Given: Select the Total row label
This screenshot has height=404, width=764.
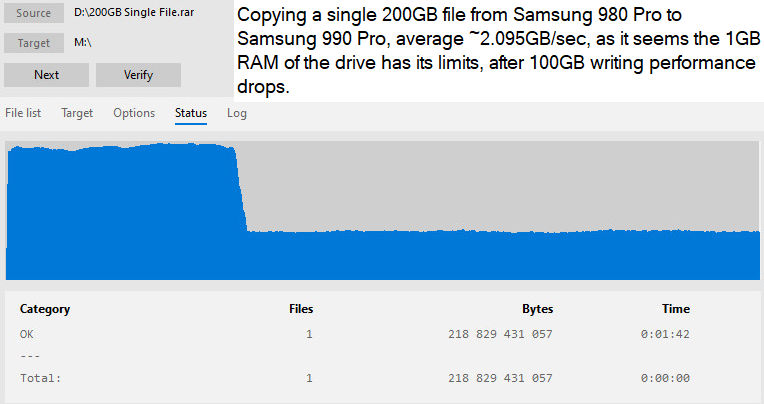Looking at the screenshot, I should pyautogui.click(x=40, y=378).
